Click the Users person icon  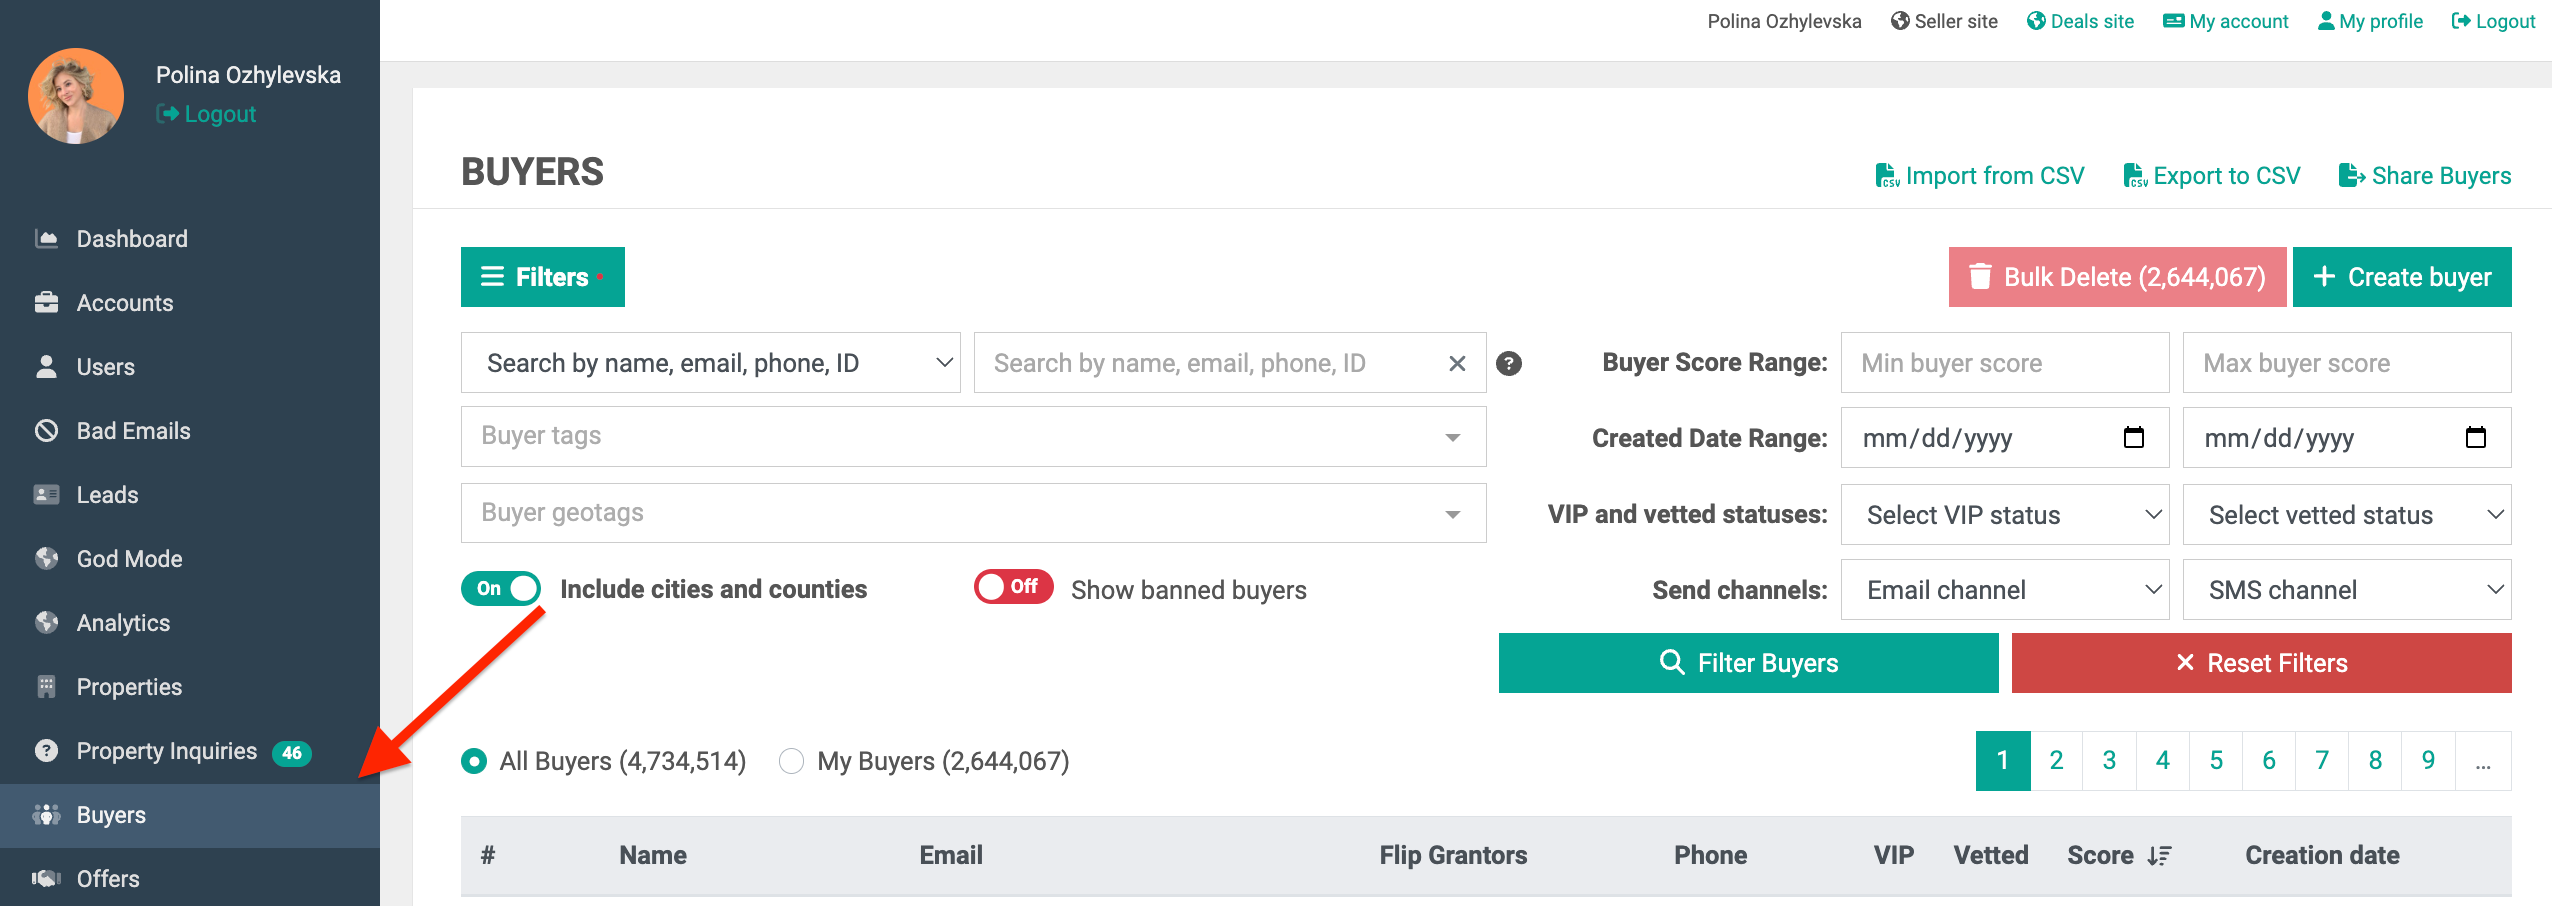coord(46,367)
